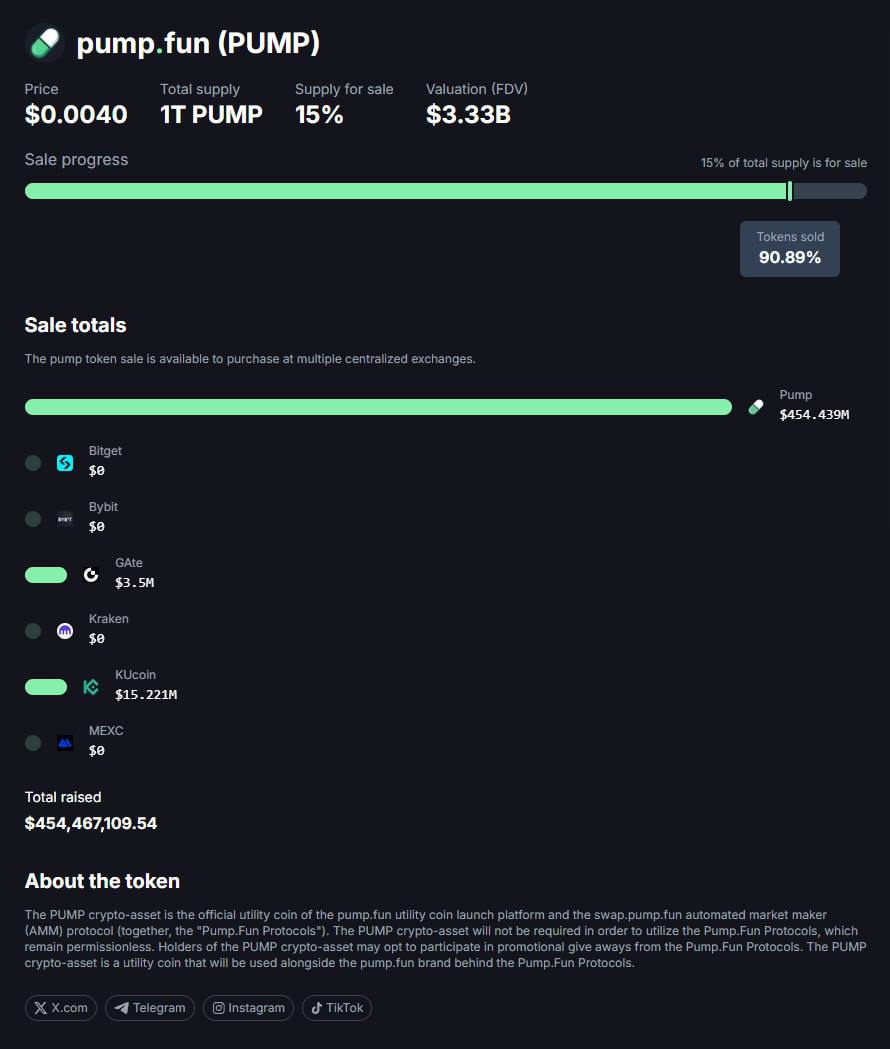The image size is (890, 1049).
Task: Click the Tokens sold 90.89% tooltip
Action: click(790, 249)
